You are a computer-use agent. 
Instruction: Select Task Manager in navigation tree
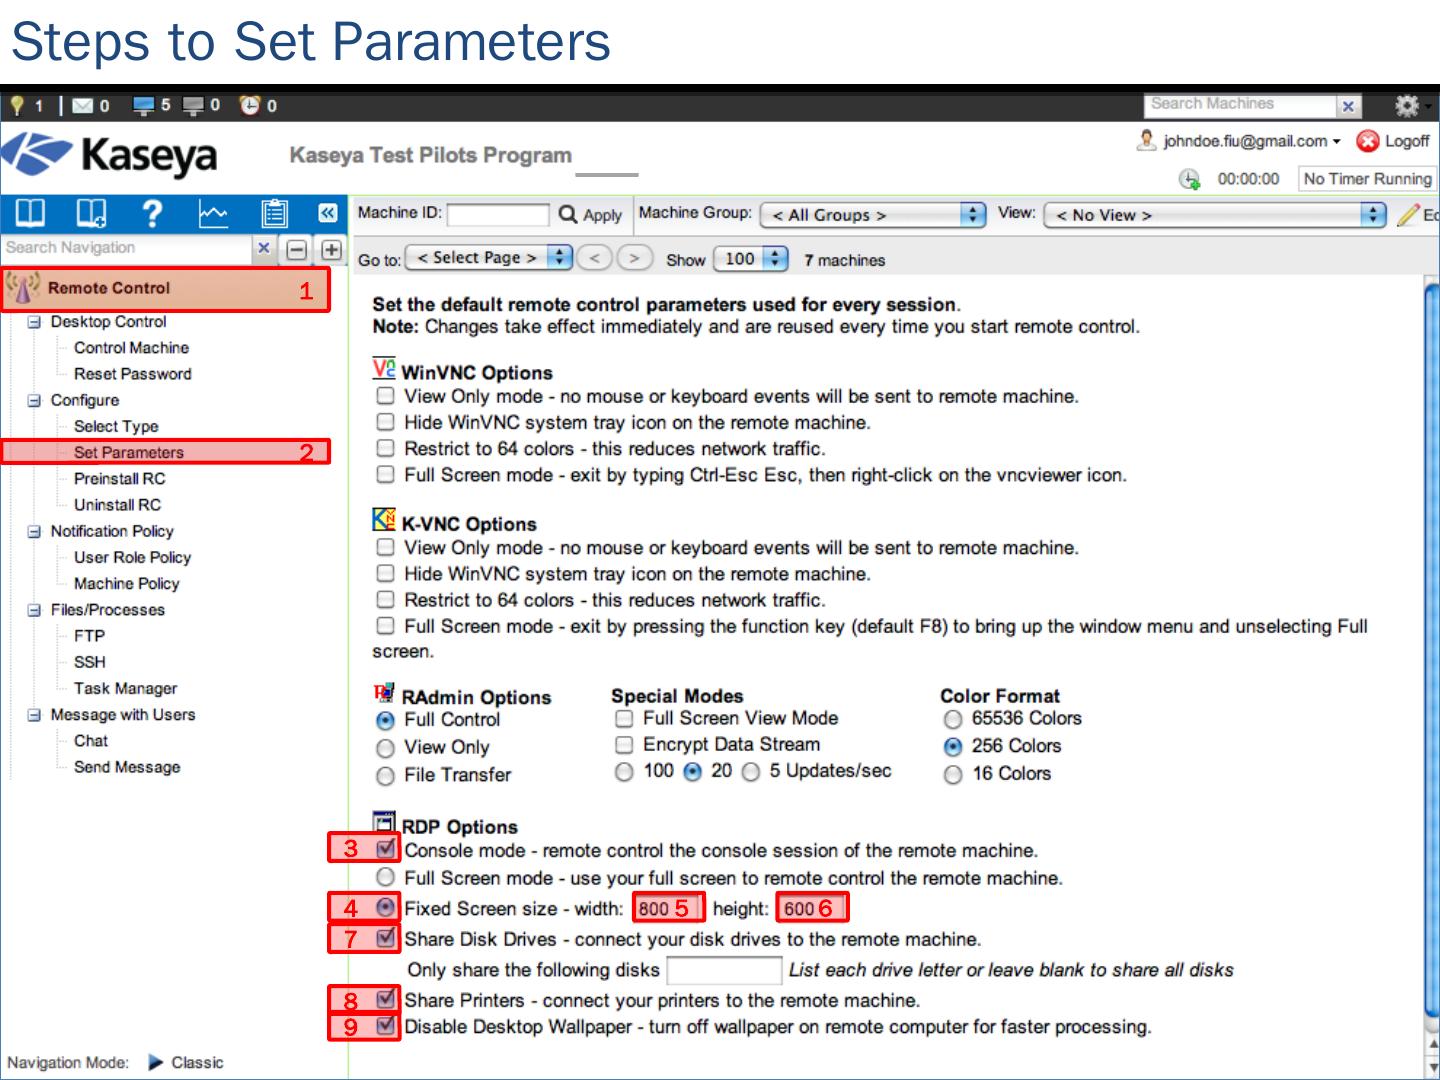[125, 688]
